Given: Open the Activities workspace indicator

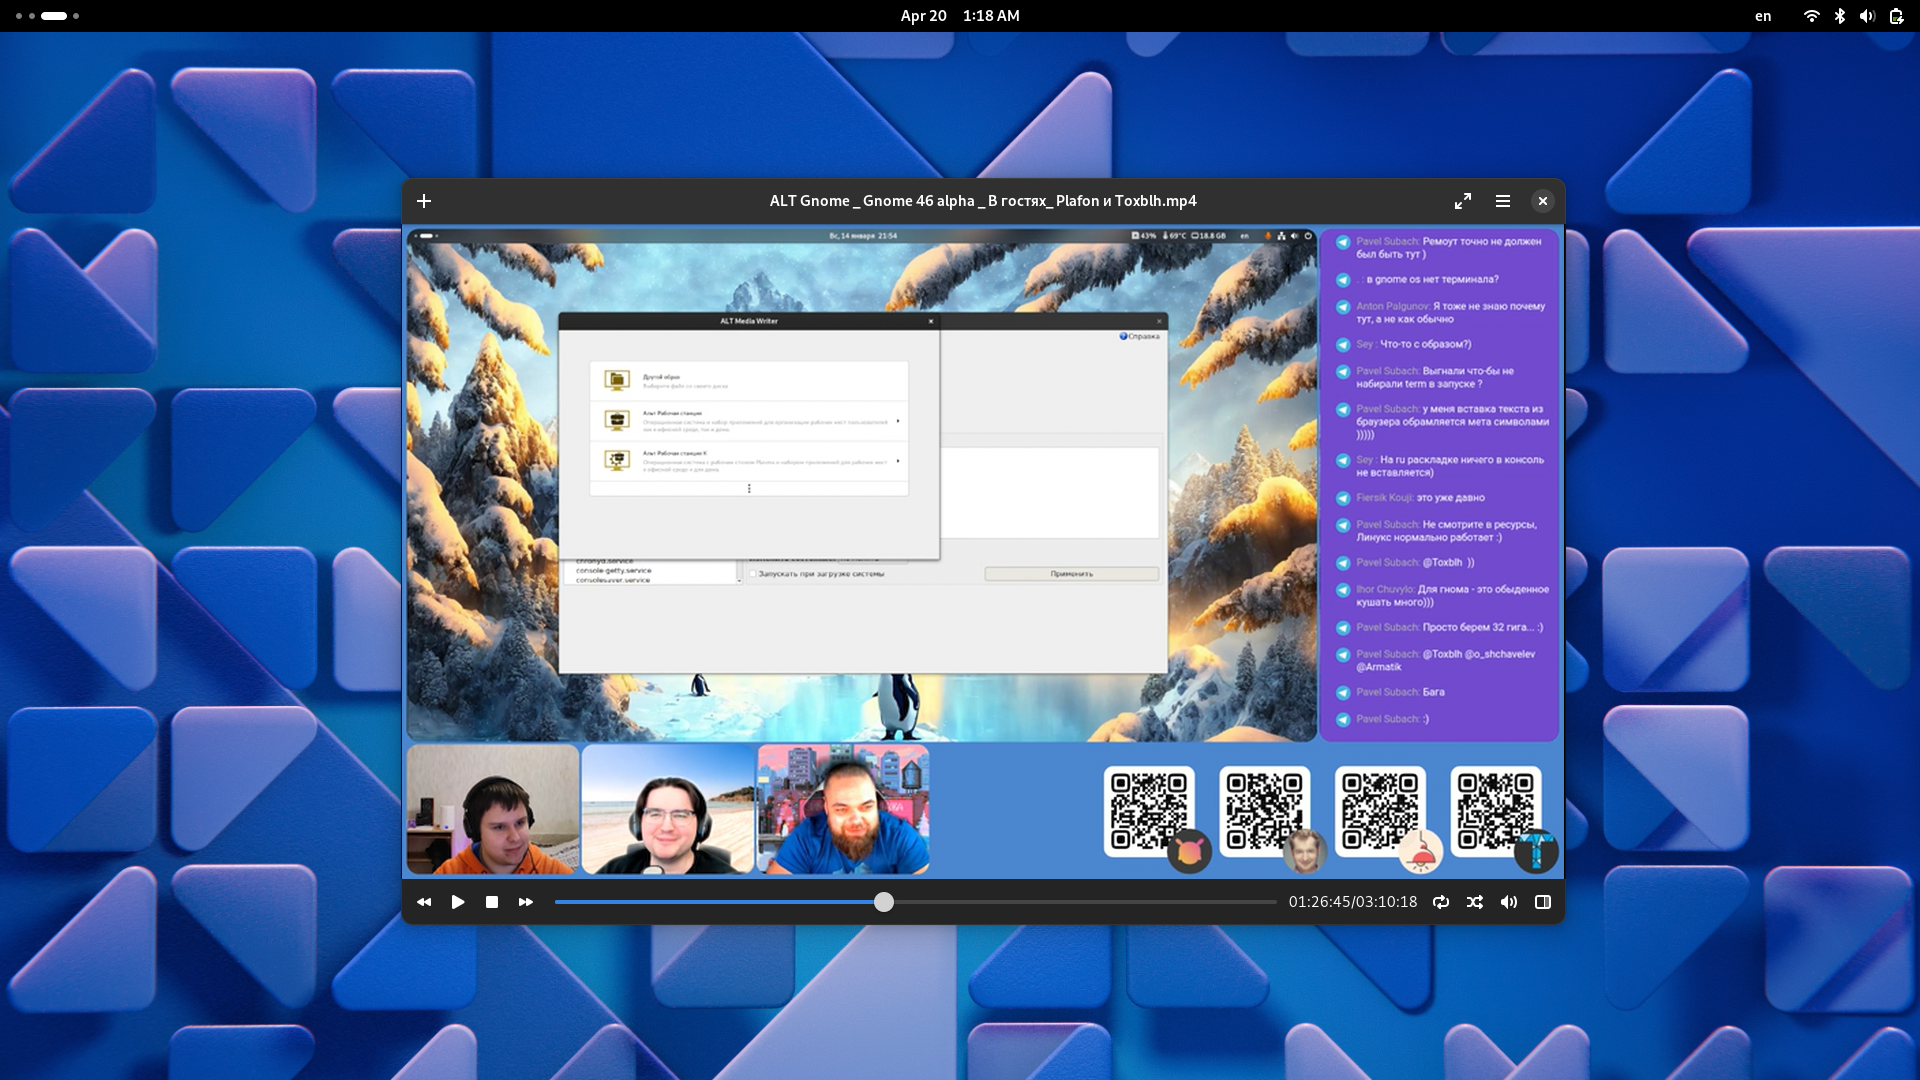Looking at the screenshot, I should pyautogui.click(x=47, y=16).
